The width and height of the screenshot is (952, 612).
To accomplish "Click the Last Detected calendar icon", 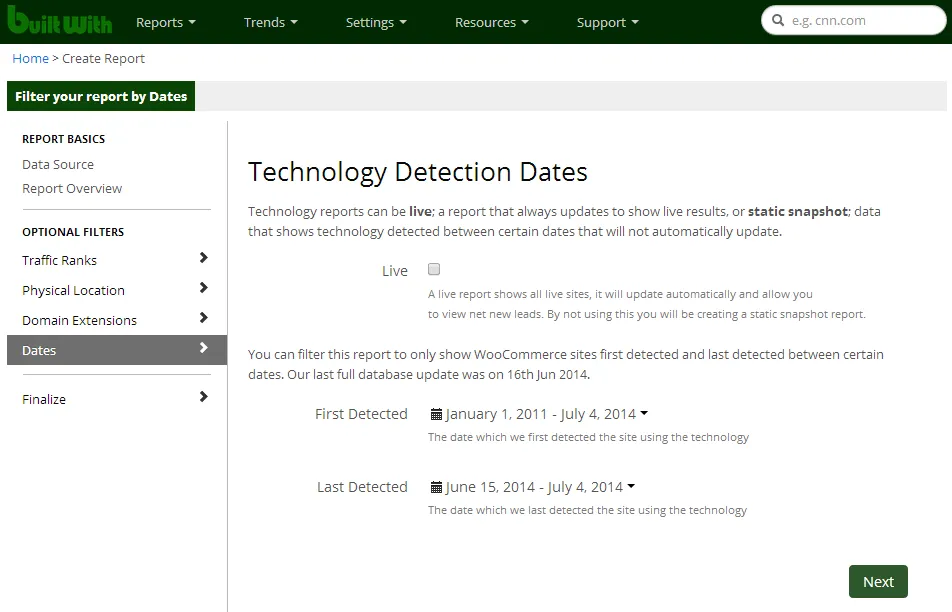I will (x=436, y=487).
